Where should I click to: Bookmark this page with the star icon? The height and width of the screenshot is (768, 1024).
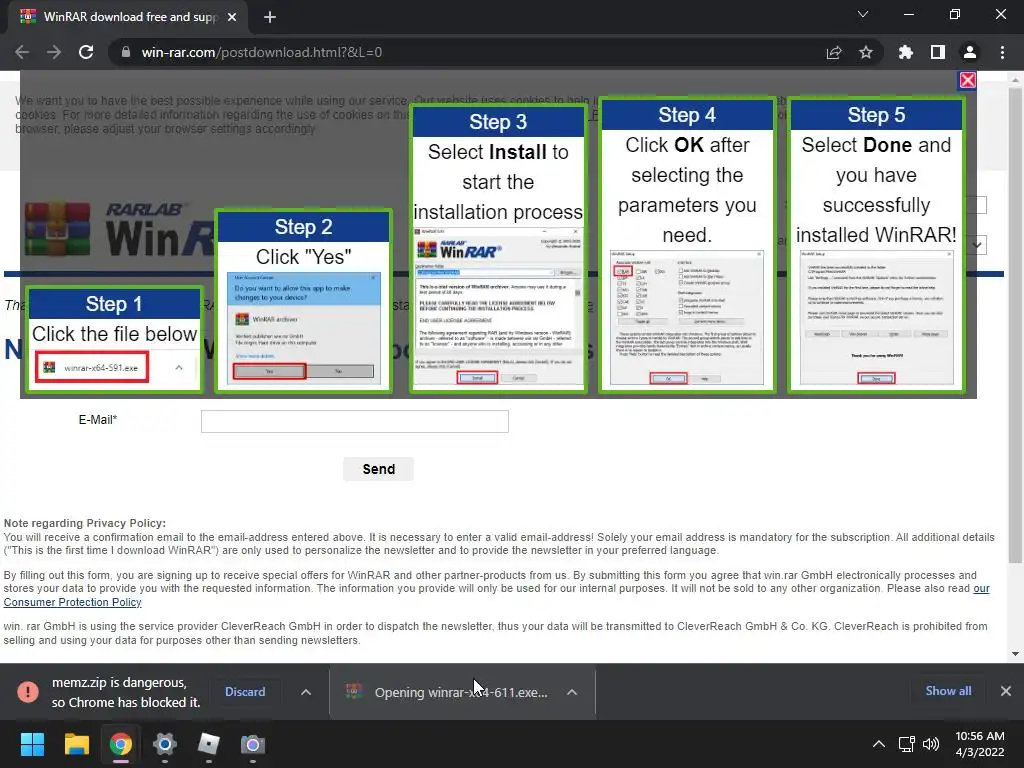tap(866, 52)
